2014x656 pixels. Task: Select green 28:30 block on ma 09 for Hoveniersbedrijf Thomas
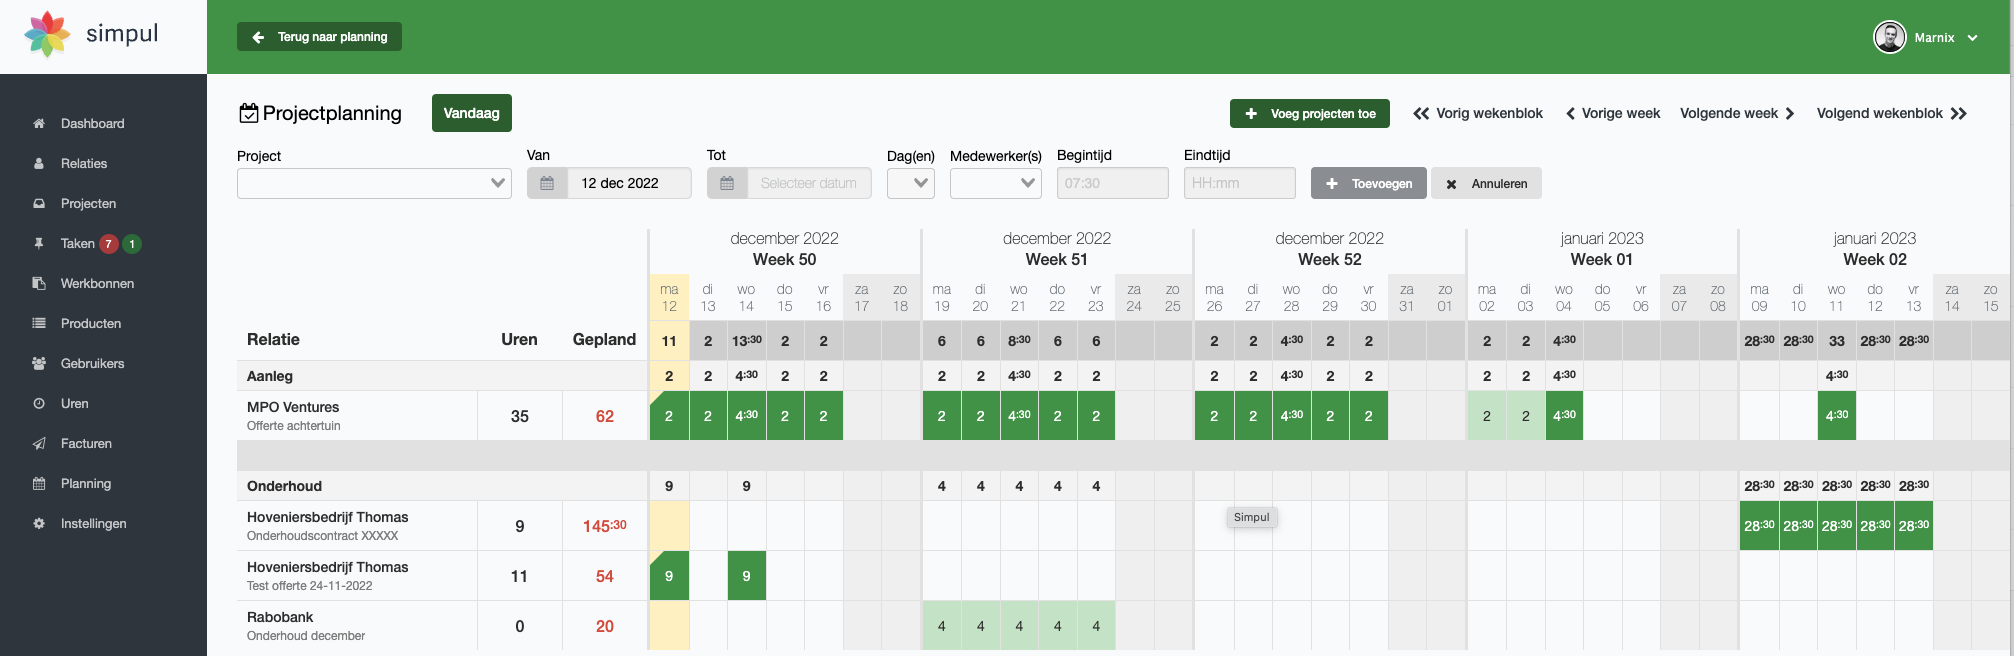click(x=1759, y=526)
